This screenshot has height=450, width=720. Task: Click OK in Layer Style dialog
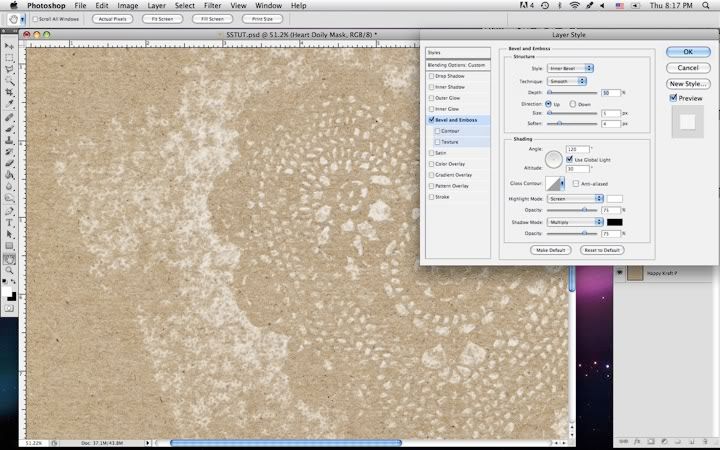[688, 52]
